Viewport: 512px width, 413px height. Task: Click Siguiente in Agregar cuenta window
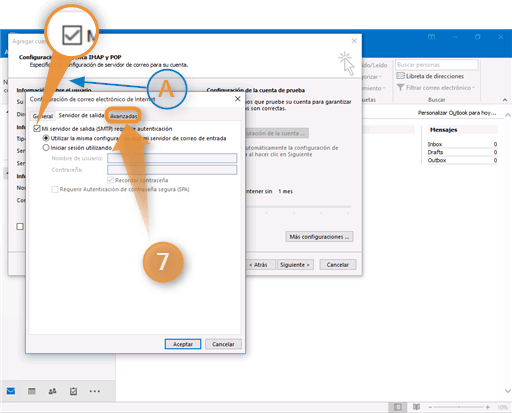pyautogui.click(x=295, y=265)
